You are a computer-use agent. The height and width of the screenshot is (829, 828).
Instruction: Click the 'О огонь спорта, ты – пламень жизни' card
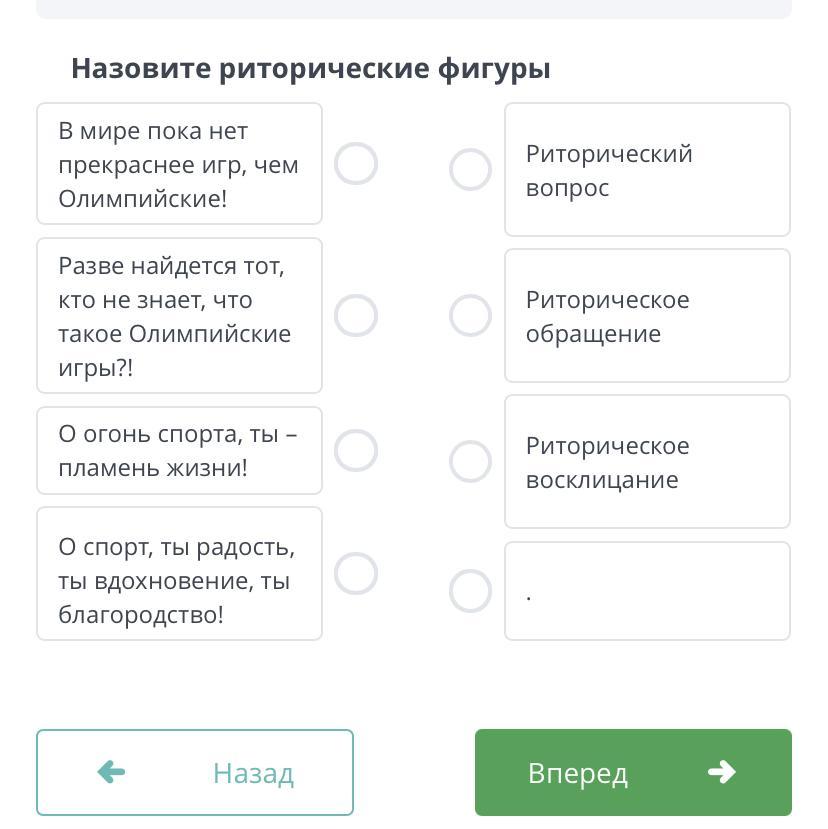179,450
